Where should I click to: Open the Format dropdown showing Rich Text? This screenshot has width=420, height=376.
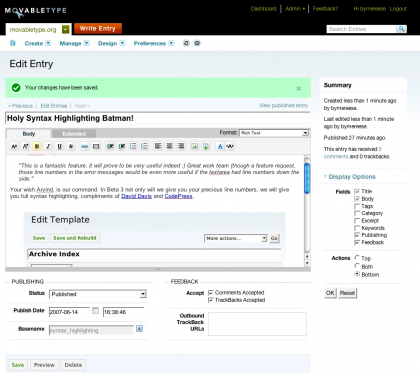point(274,133)
